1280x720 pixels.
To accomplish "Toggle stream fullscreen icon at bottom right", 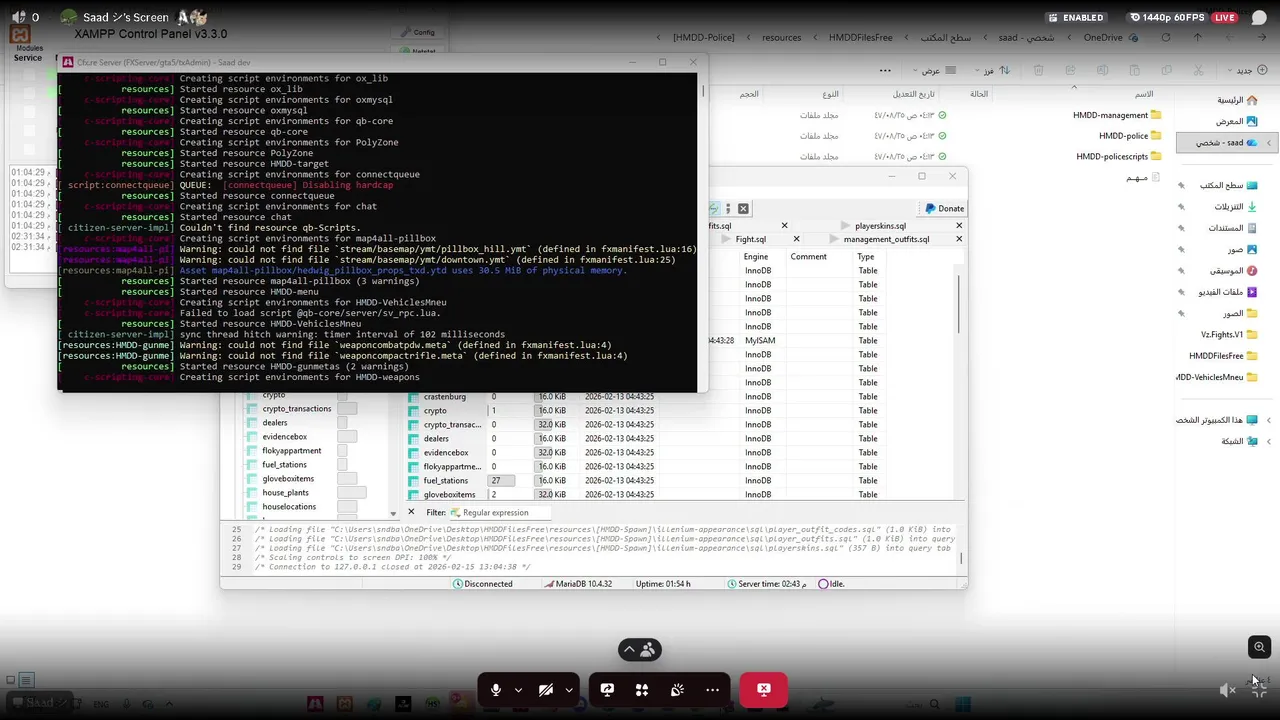I will point(1259,690).
